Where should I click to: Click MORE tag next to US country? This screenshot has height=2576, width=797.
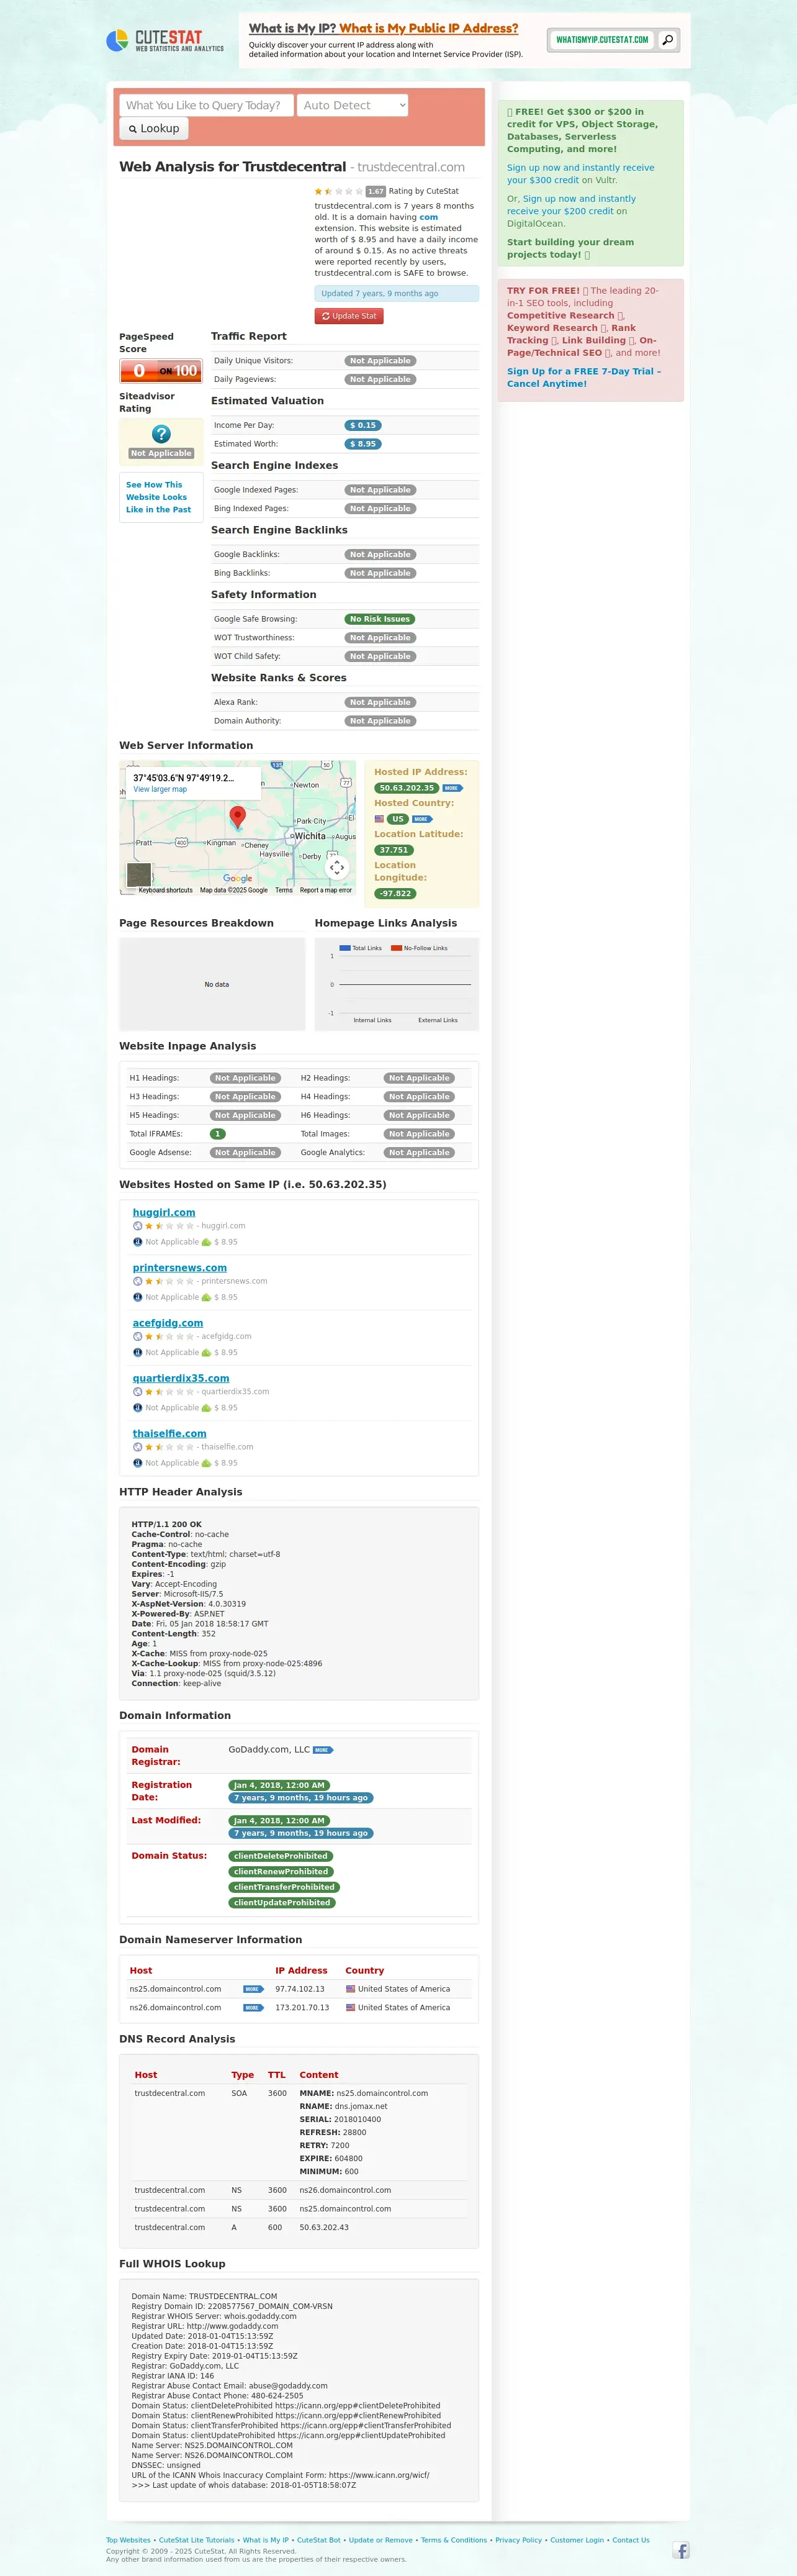422,819
